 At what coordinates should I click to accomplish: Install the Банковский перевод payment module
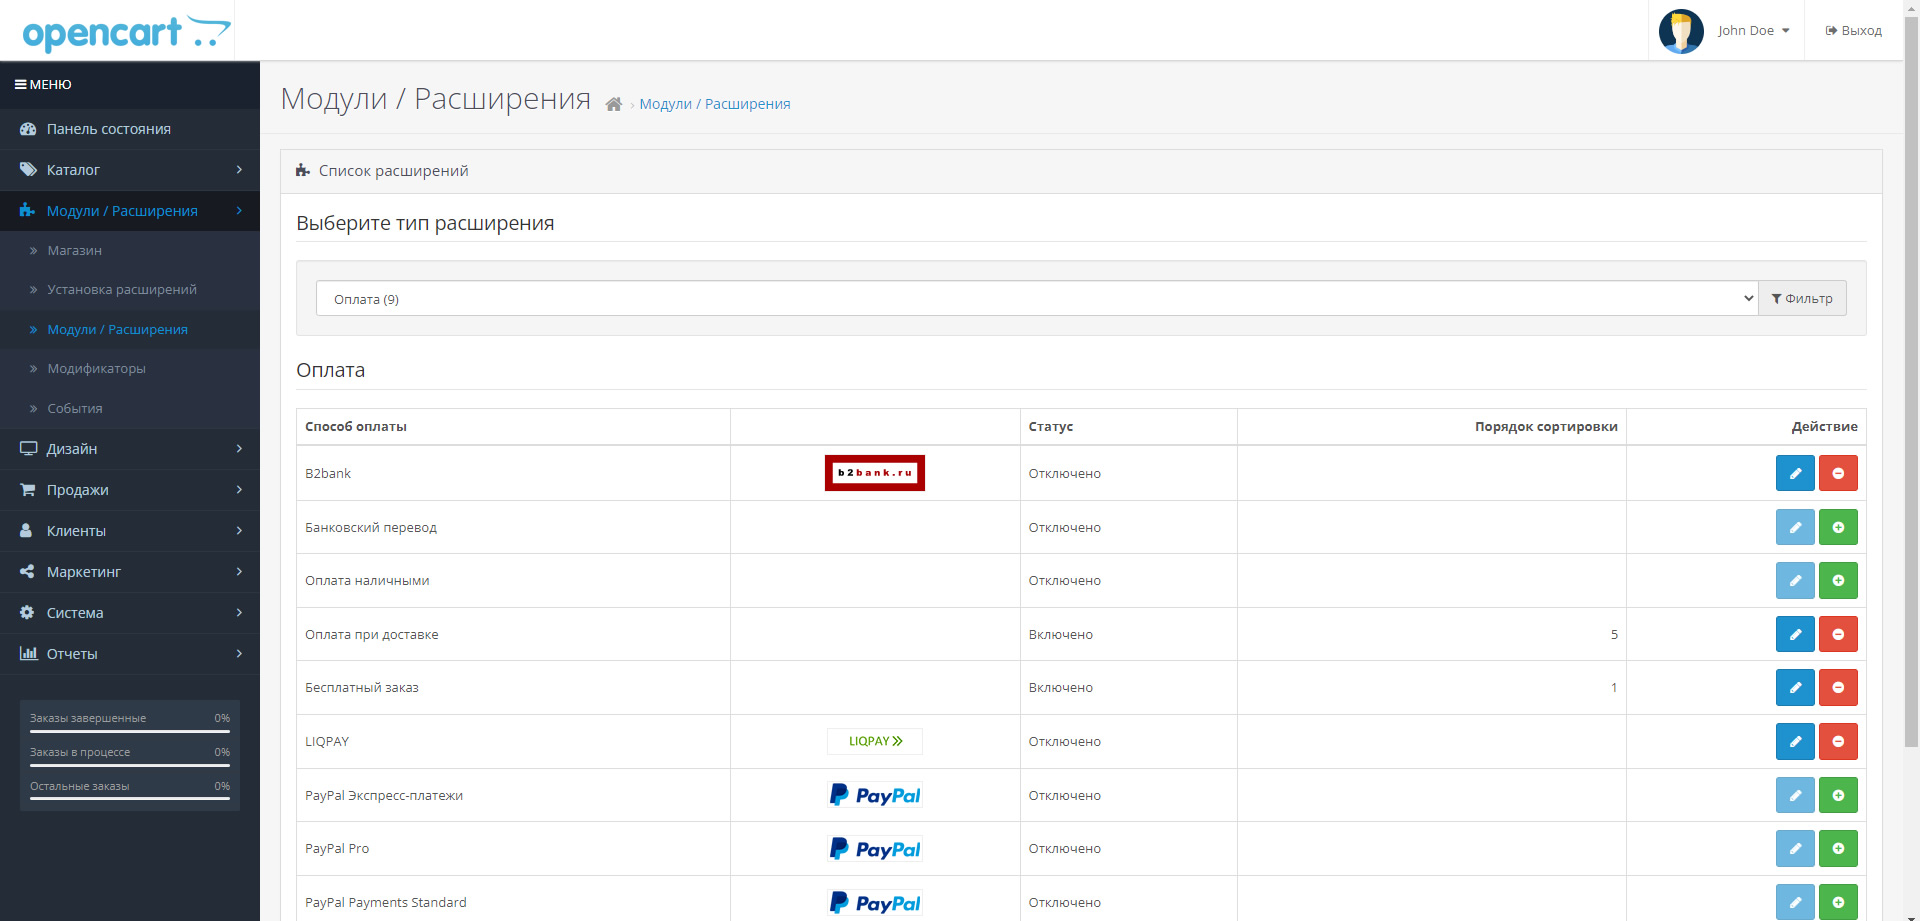click(x=1838, y=527)
